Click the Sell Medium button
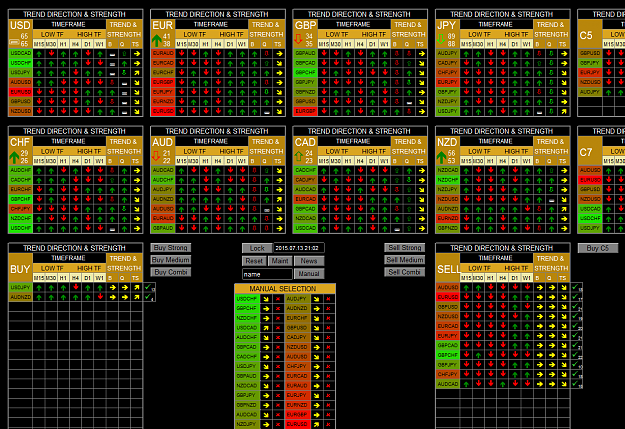The width and height of the screenshot is (625, 429). pos(405,260)
